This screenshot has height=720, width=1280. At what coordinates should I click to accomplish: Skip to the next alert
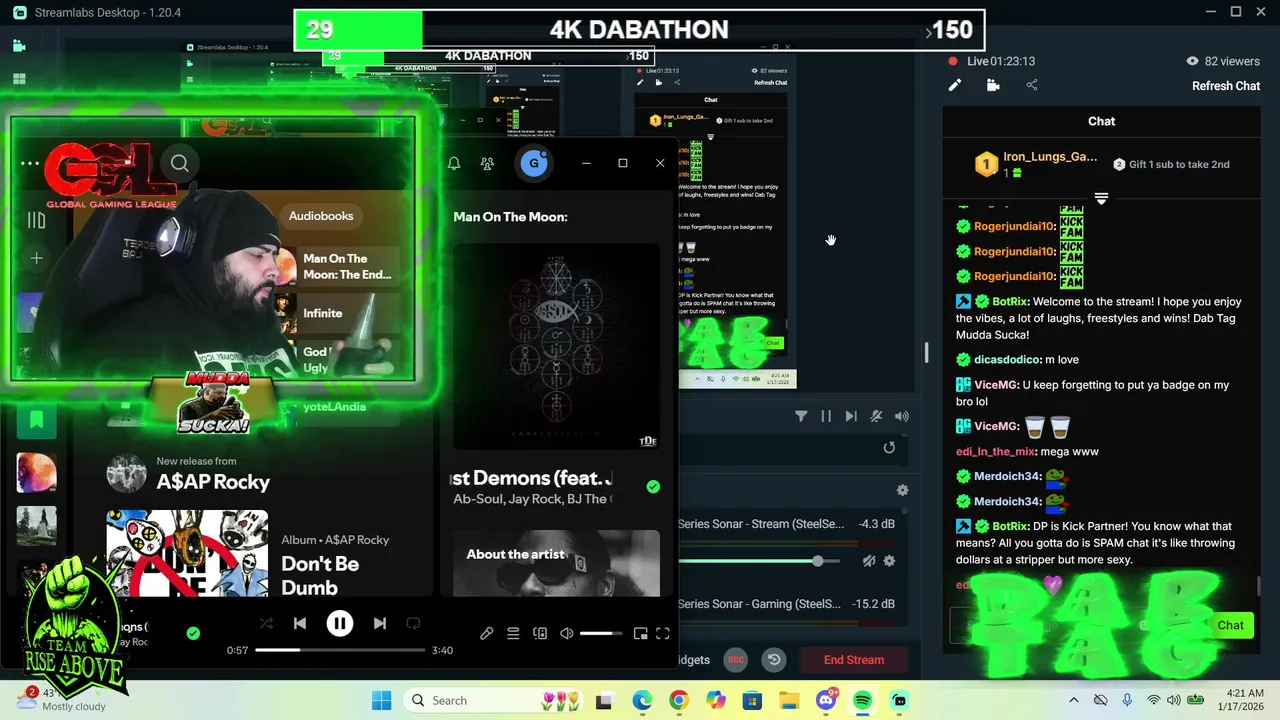tap(851, 416)
